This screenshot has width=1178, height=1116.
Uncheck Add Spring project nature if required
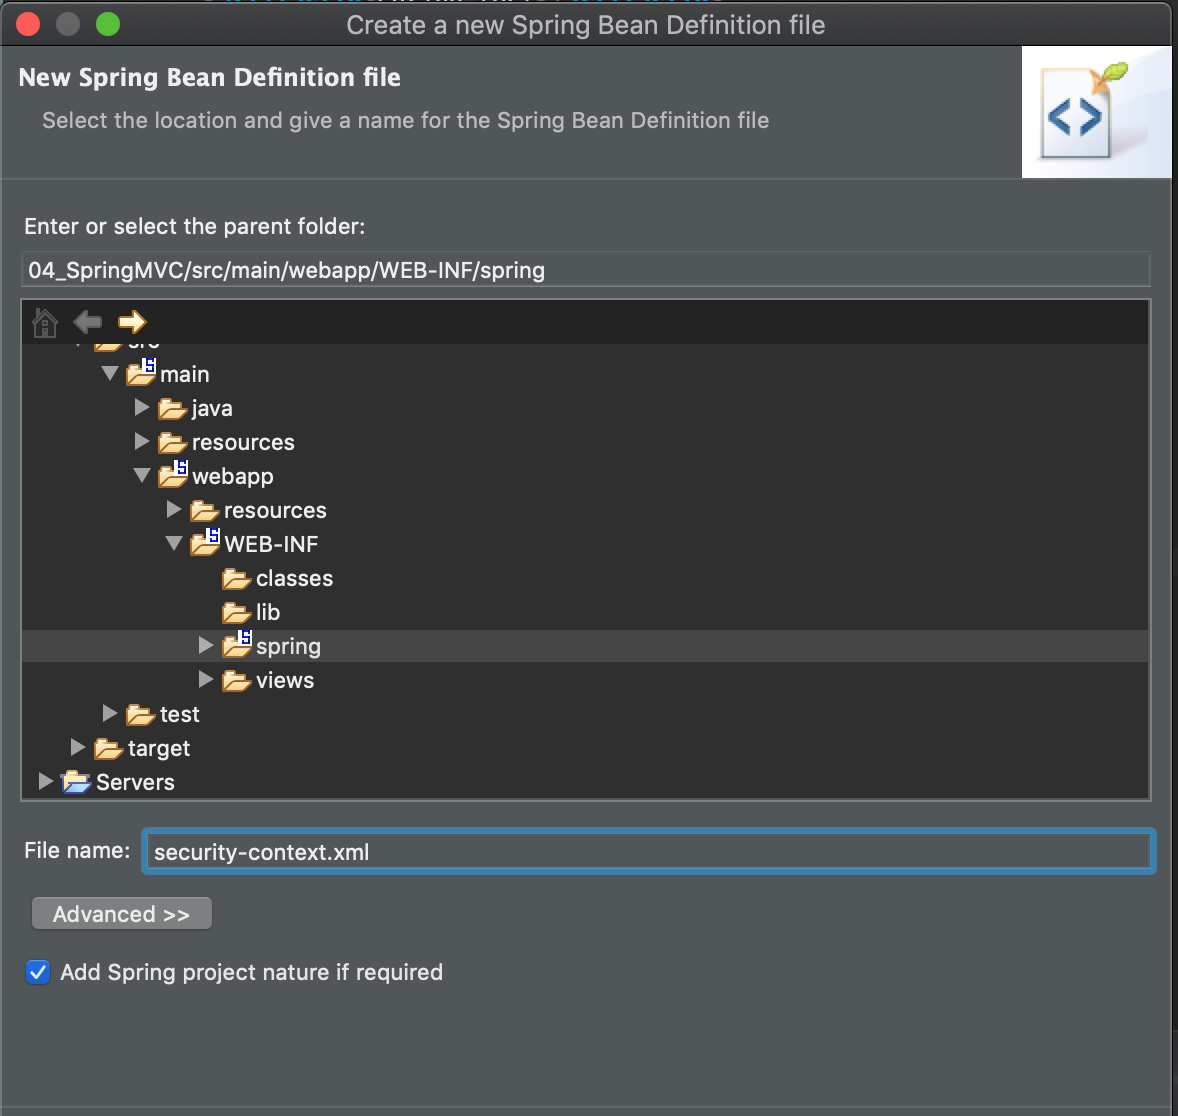(x=38, y=972)
